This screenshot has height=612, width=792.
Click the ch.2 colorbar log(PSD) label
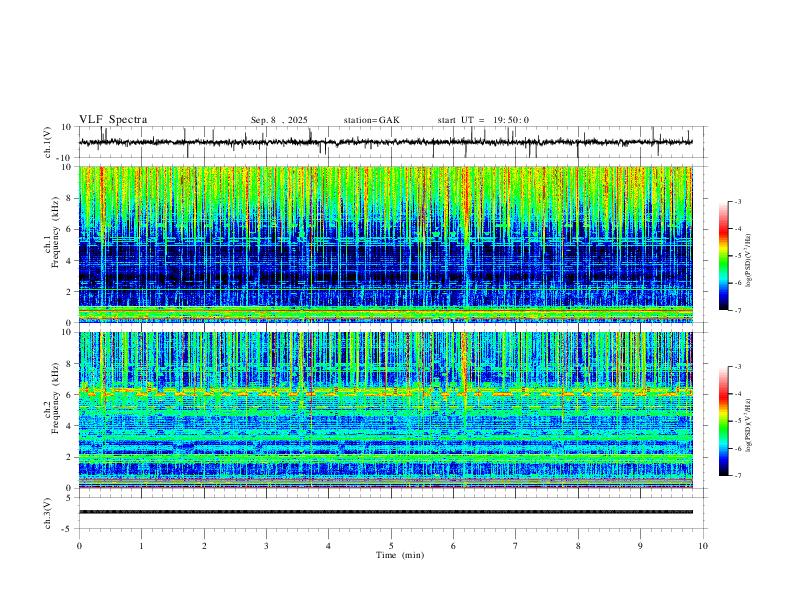coord(748,424)
